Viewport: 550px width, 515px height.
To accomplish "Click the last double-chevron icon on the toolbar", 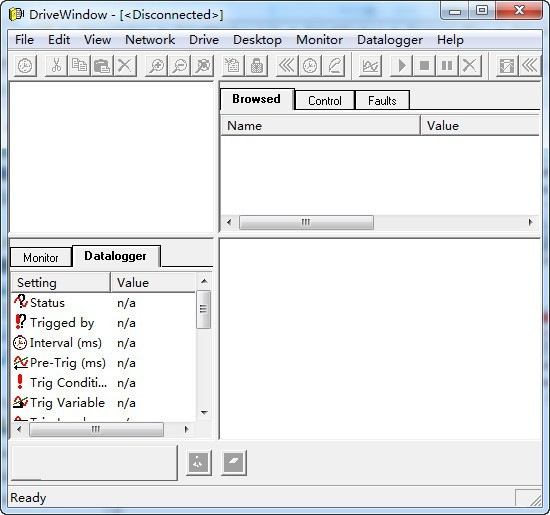I will [529, 66].
